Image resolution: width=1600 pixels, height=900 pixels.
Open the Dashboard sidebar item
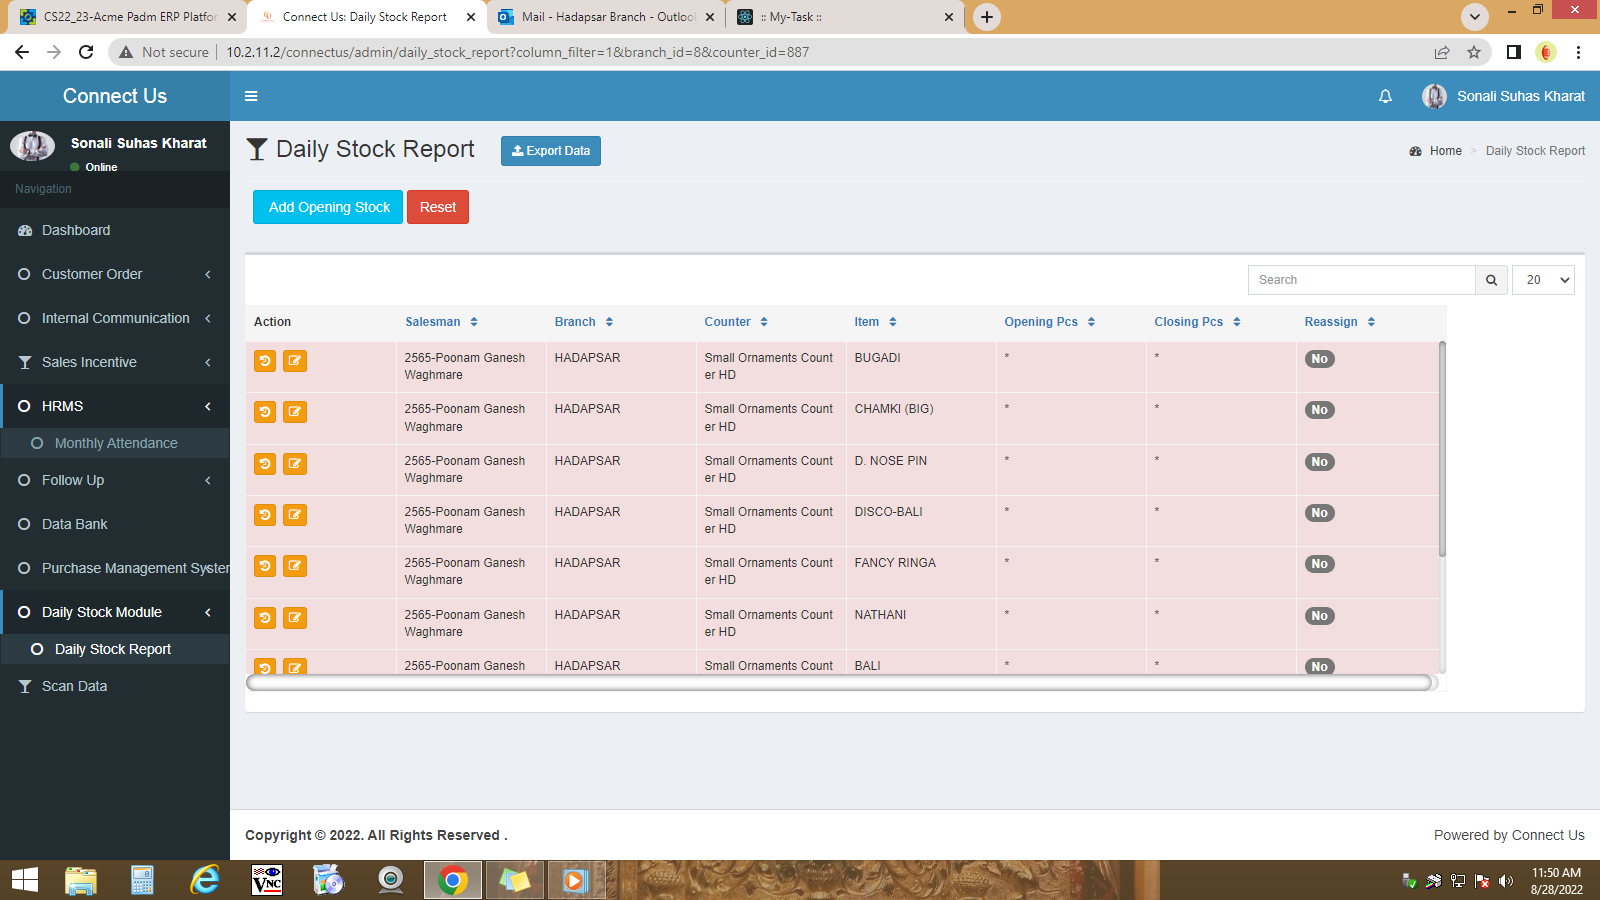[115, 230]
